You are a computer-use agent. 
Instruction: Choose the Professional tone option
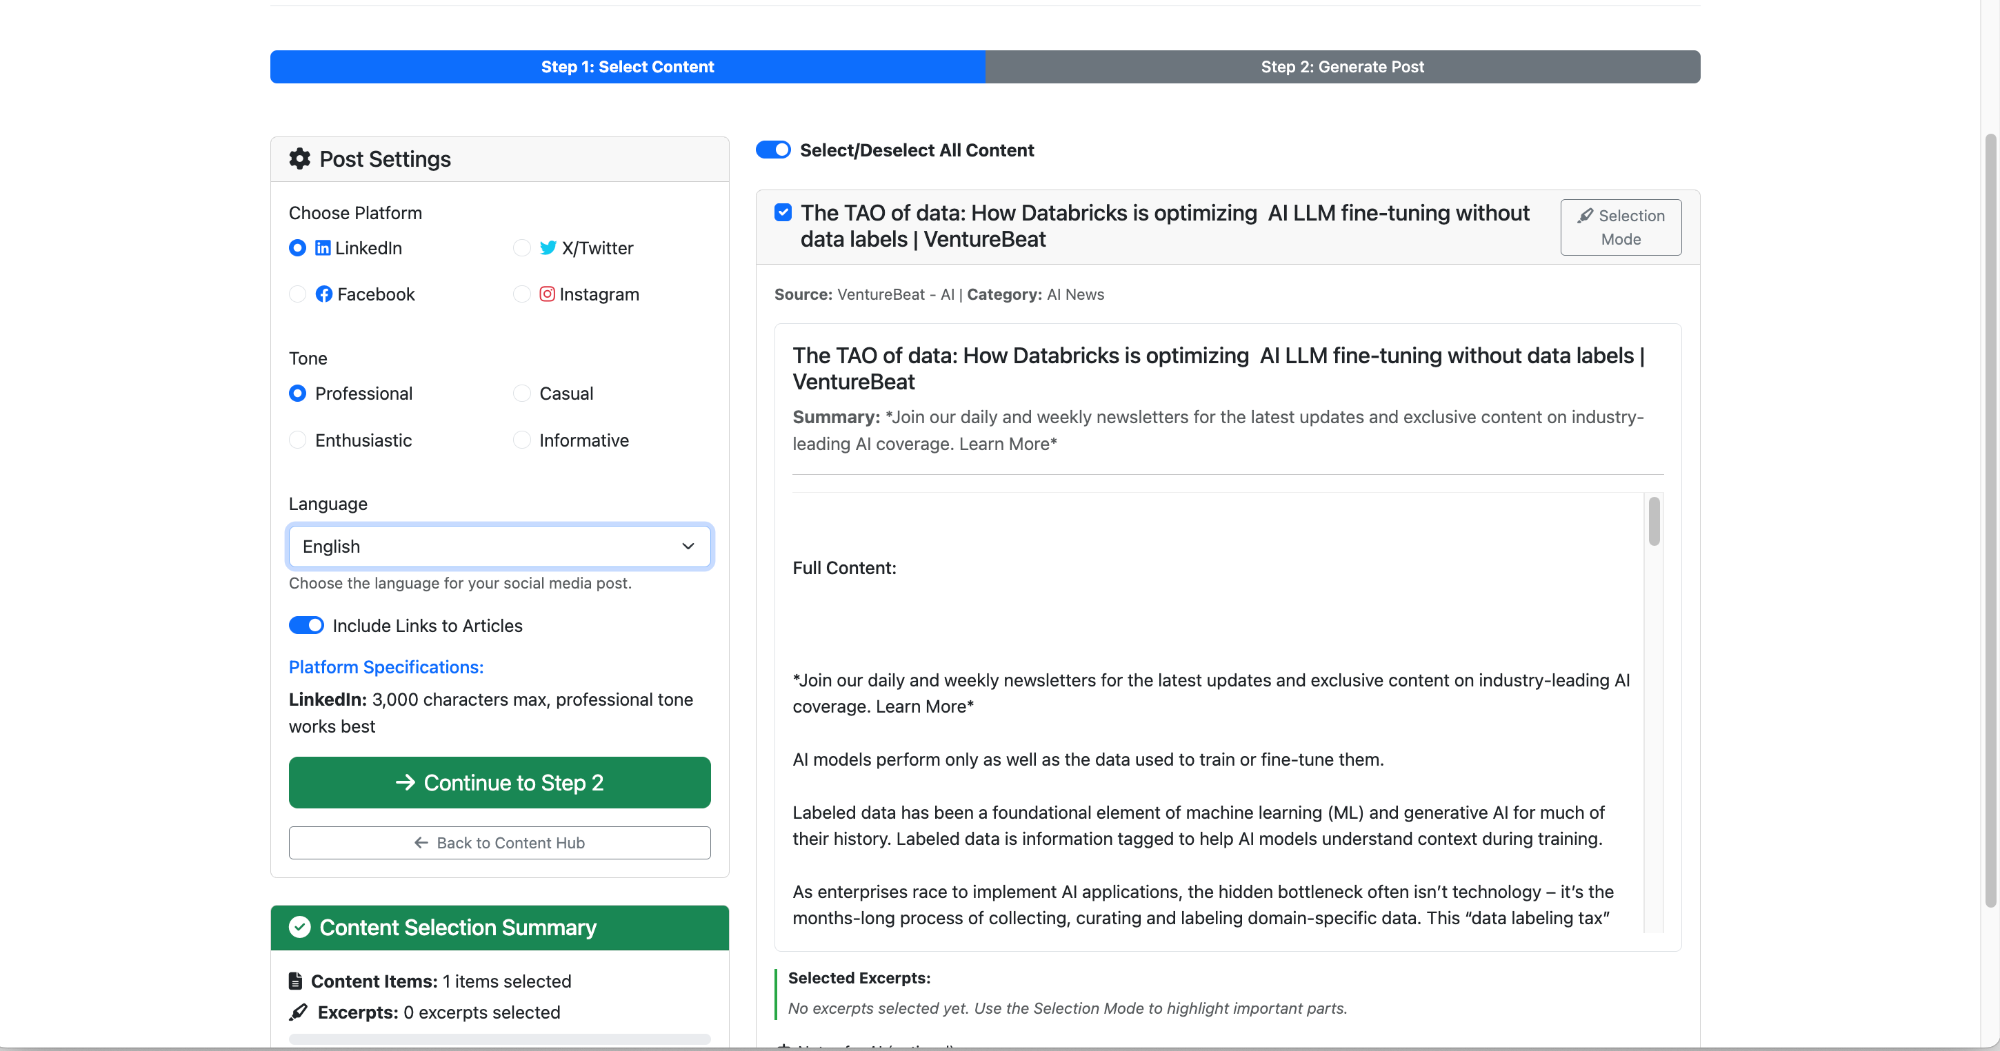(297, 394)
